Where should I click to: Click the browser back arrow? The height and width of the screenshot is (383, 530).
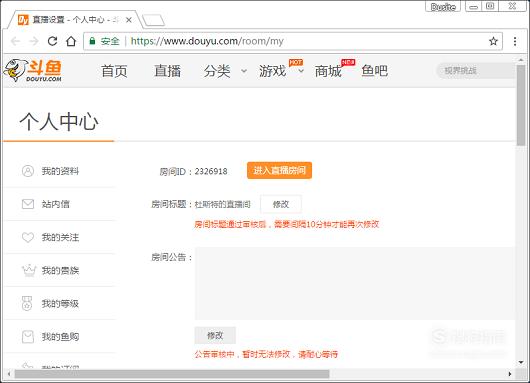tap(15, 41)
